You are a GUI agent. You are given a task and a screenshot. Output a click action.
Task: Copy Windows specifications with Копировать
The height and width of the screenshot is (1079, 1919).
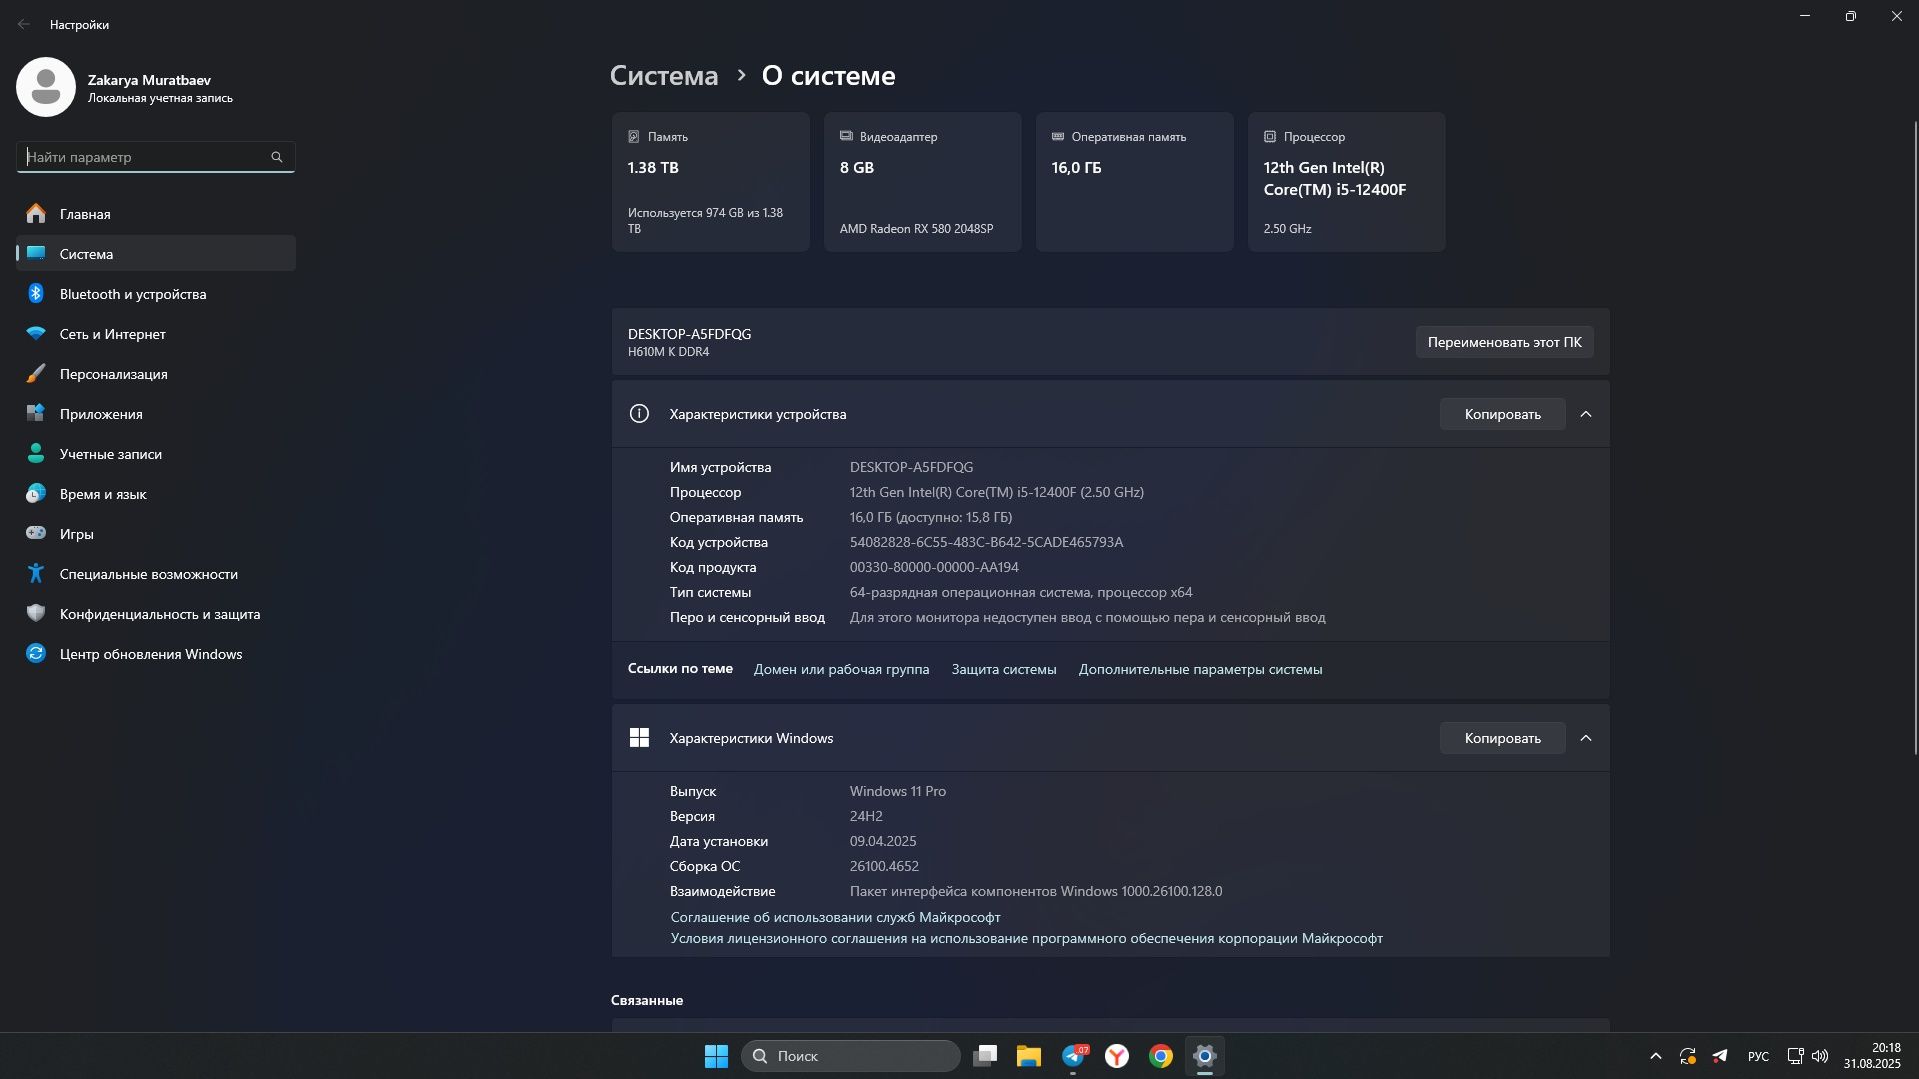(1502, 738)
